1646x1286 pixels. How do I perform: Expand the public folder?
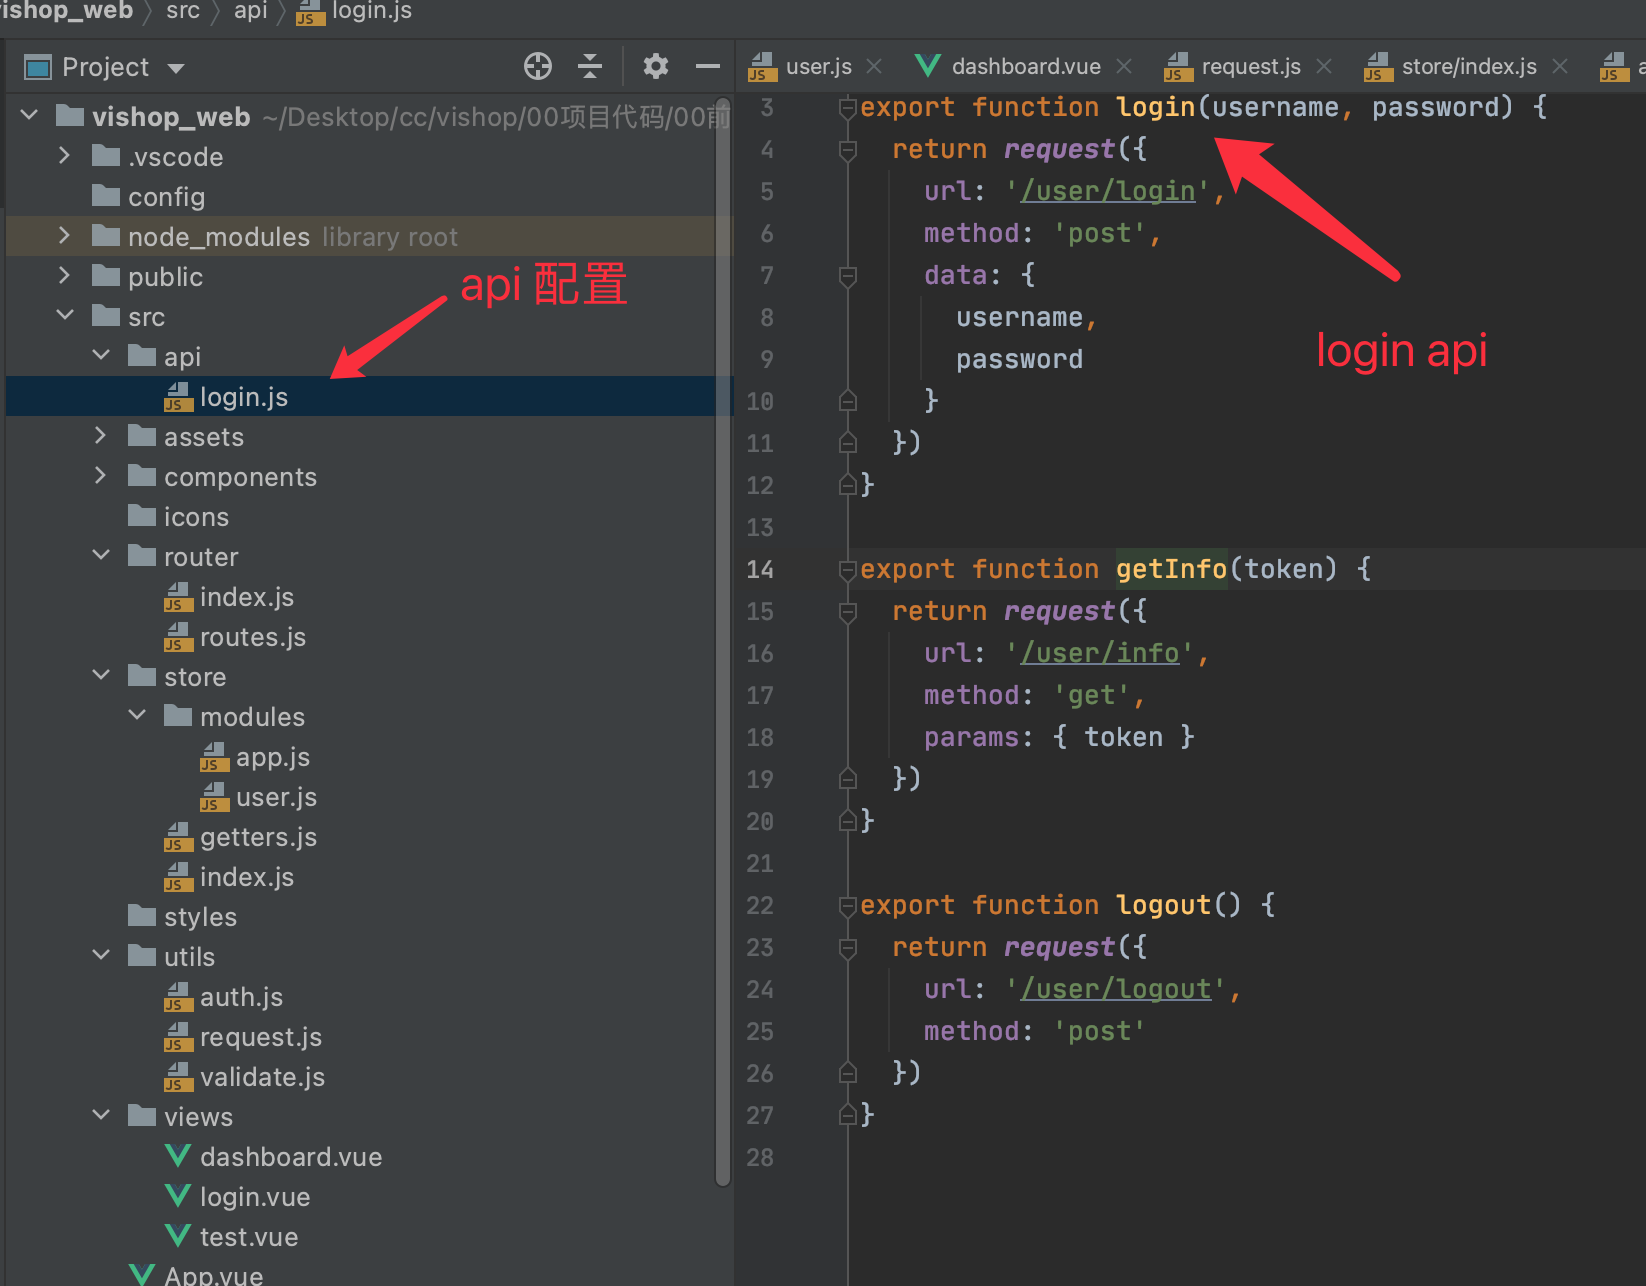click(65, 276)
